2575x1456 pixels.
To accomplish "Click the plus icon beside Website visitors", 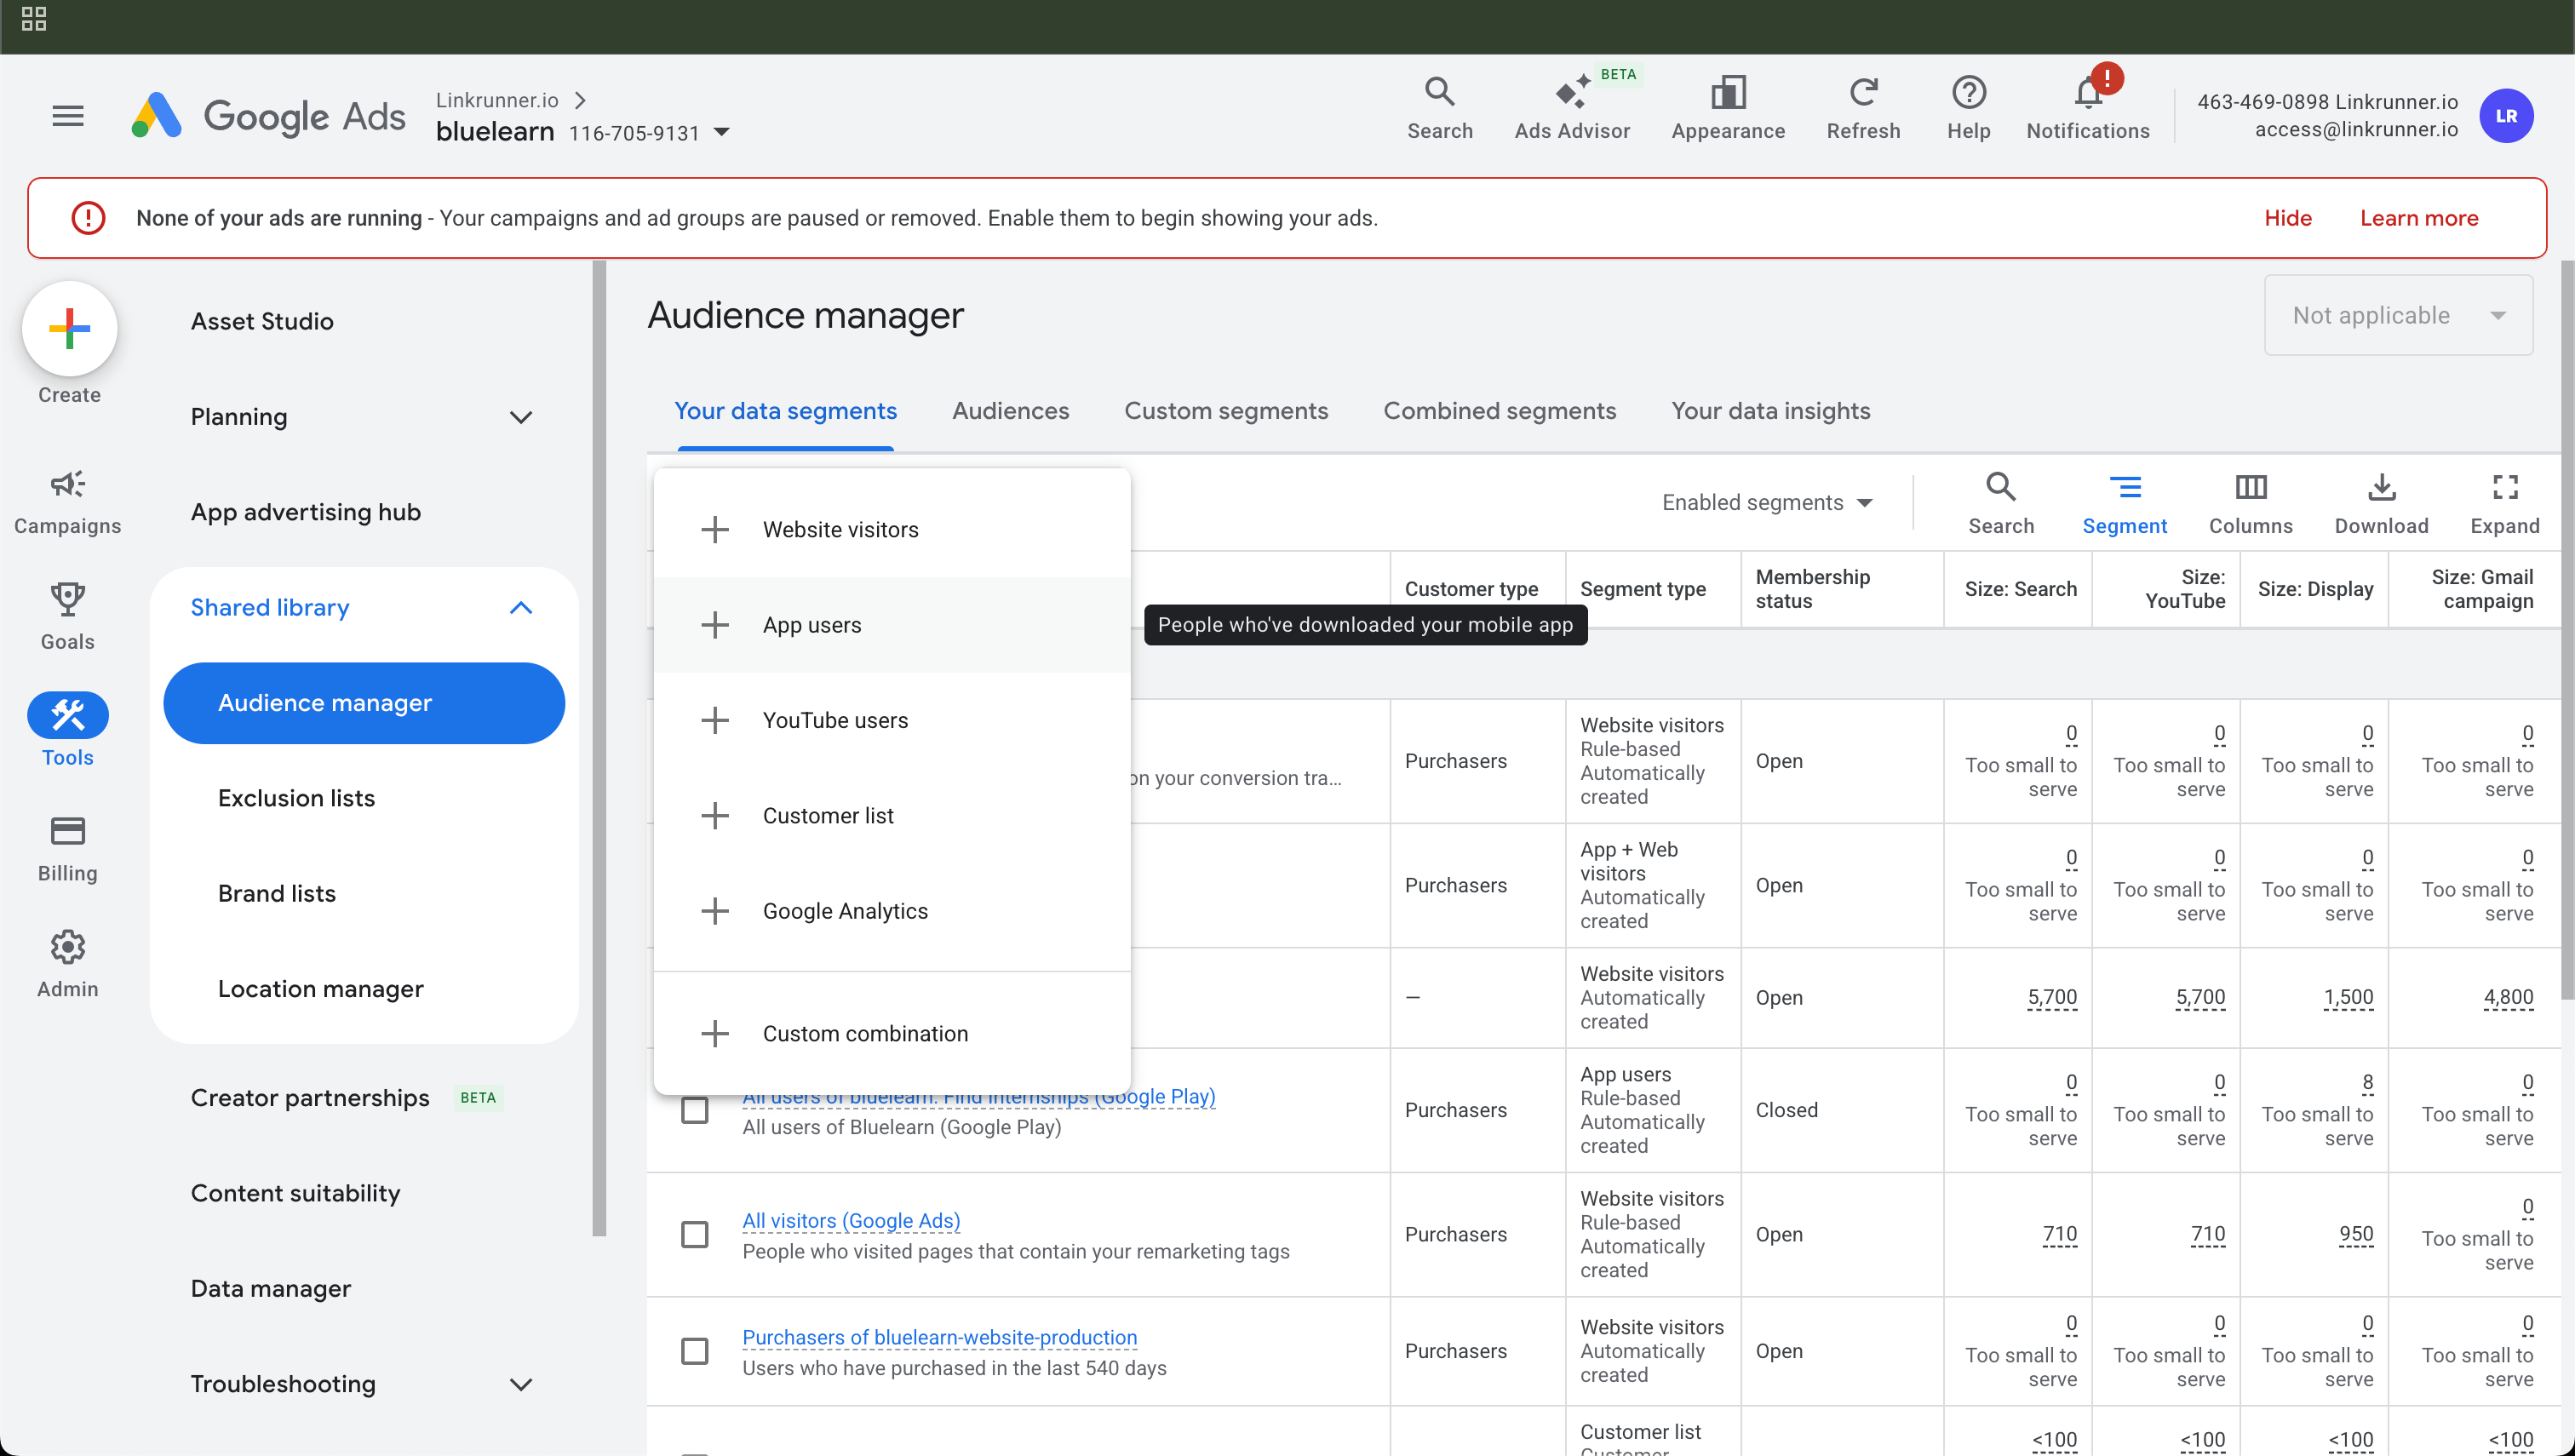I will pos(714,530).
